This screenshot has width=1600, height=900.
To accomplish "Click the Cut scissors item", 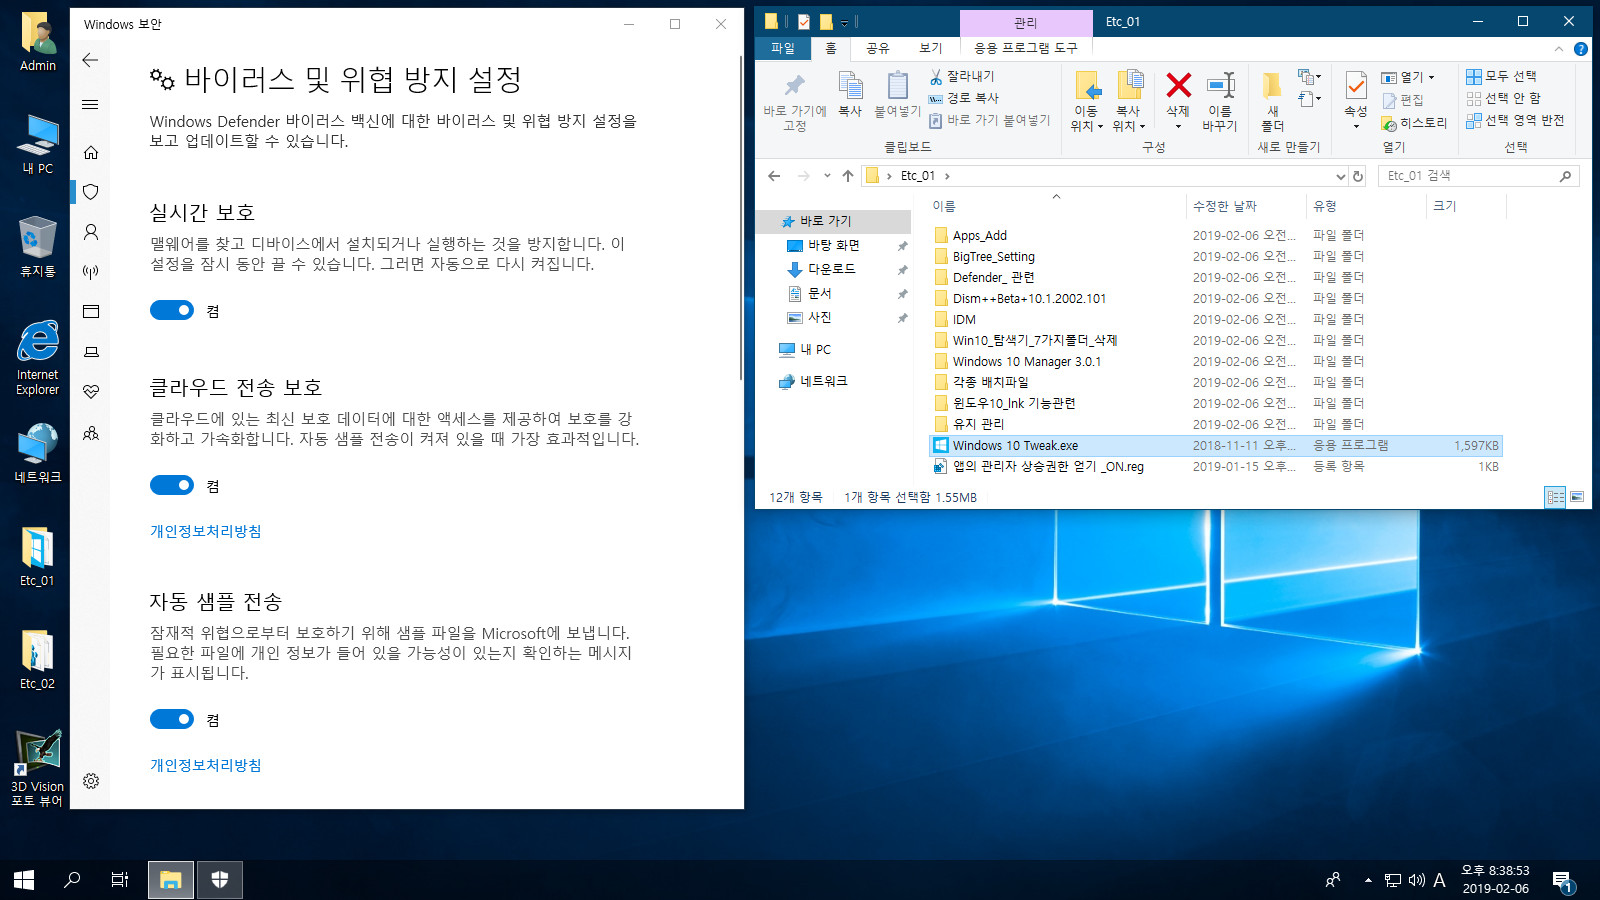I will click(x=961, y=76).
